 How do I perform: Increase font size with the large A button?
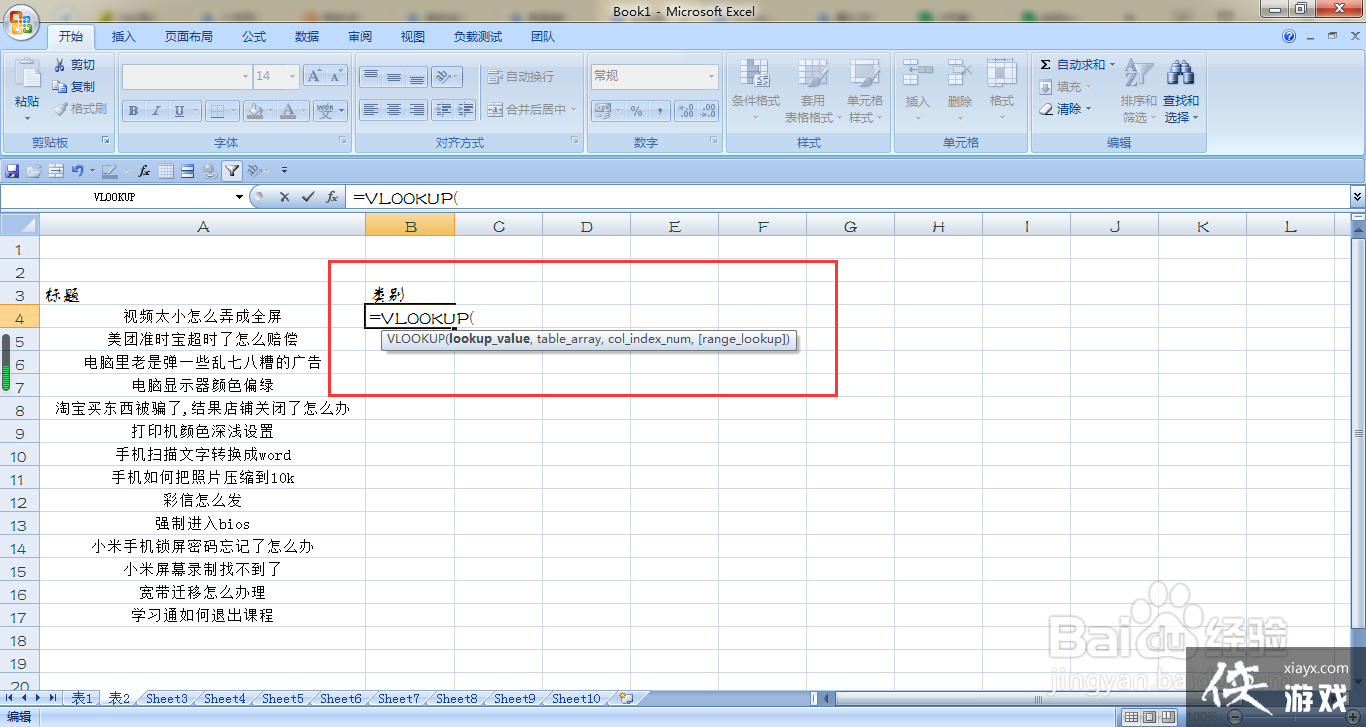pos(314,76)
